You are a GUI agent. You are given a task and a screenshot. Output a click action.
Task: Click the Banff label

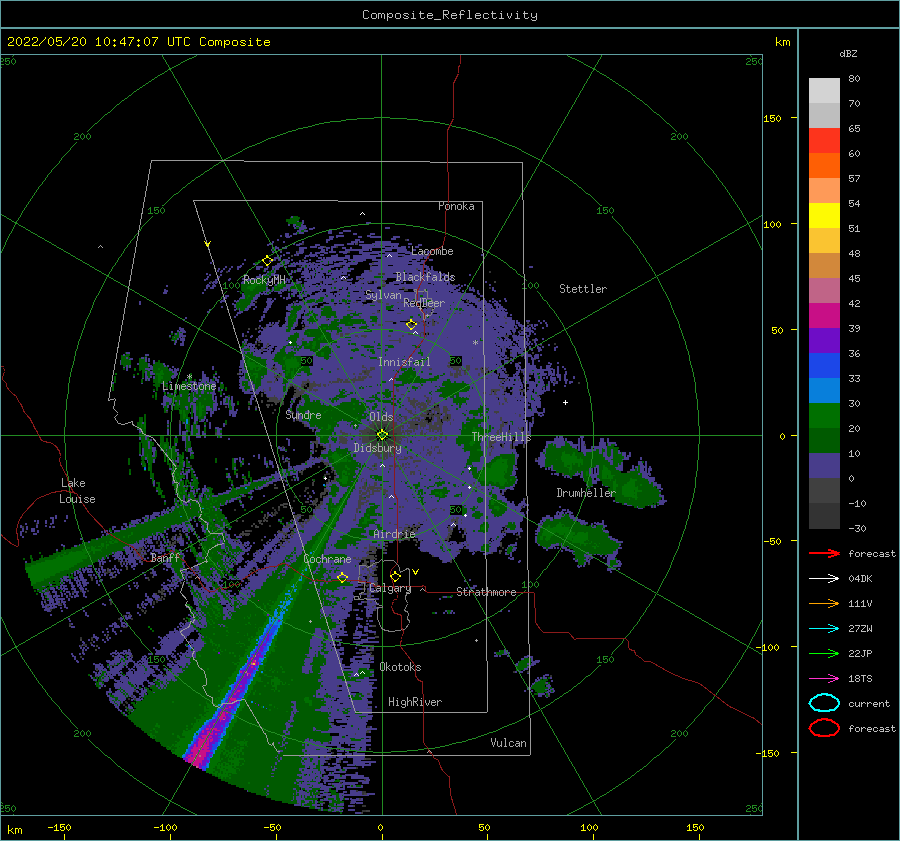tap(165, 557)
